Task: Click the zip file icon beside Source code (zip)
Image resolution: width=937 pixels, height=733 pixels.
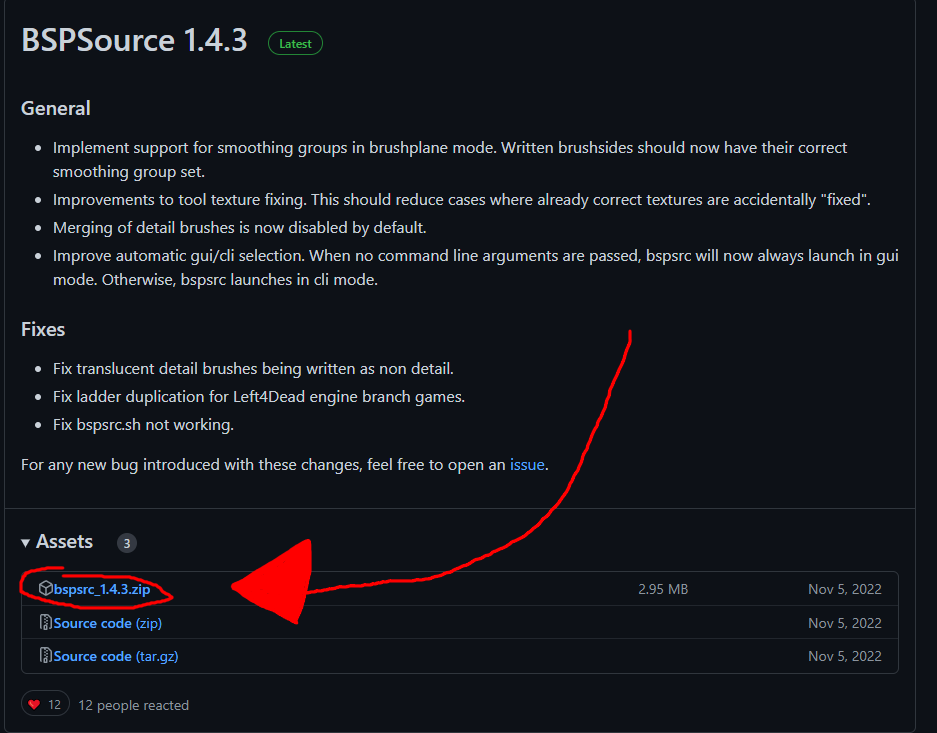Action: (x=45, y=622)
